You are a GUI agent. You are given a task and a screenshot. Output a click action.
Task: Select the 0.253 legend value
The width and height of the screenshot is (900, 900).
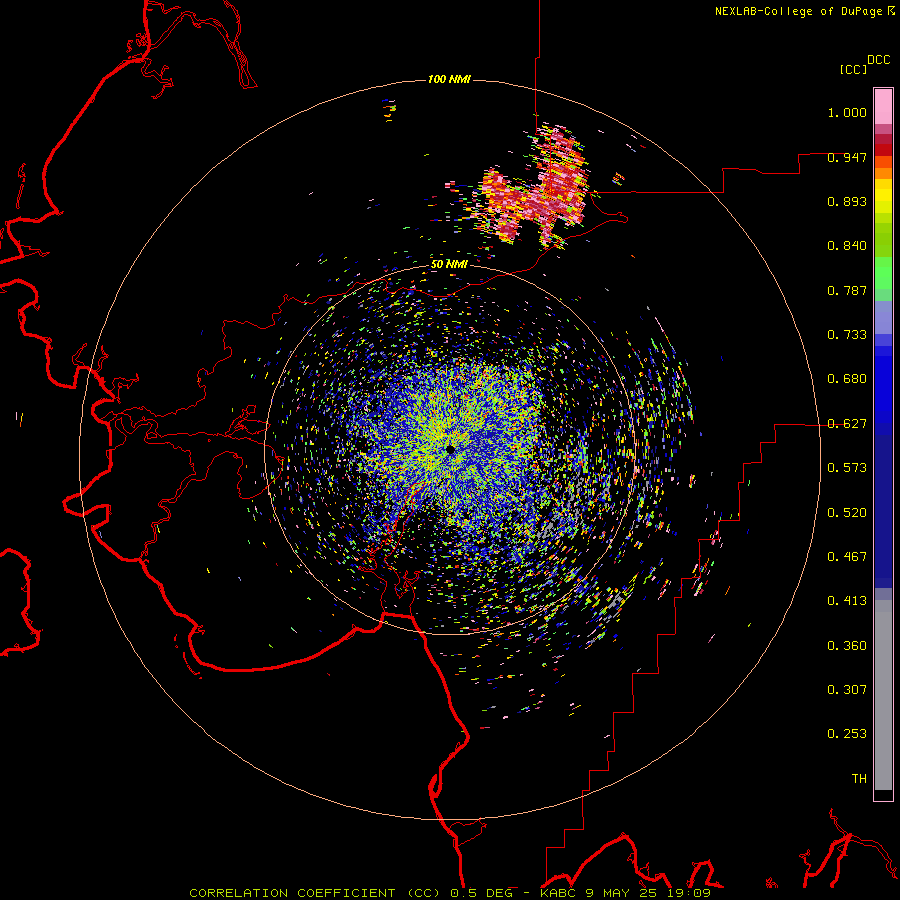click(x=847, y=734)
